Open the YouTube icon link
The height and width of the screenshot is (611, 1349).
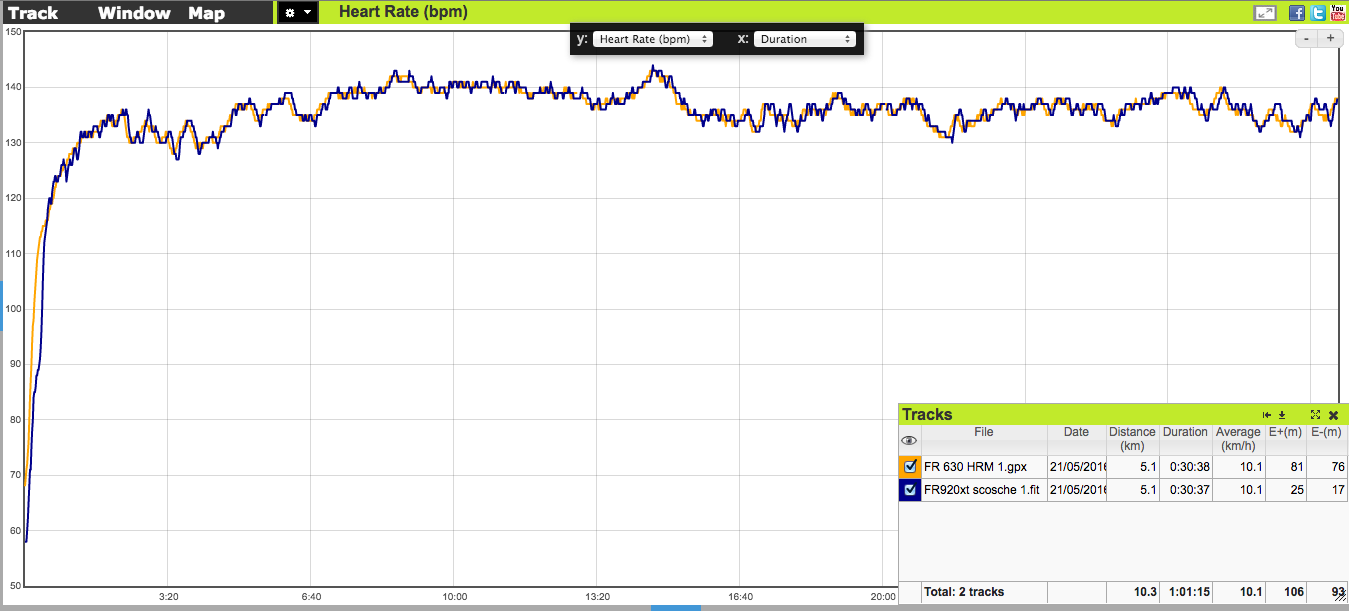click(1338, 13)
